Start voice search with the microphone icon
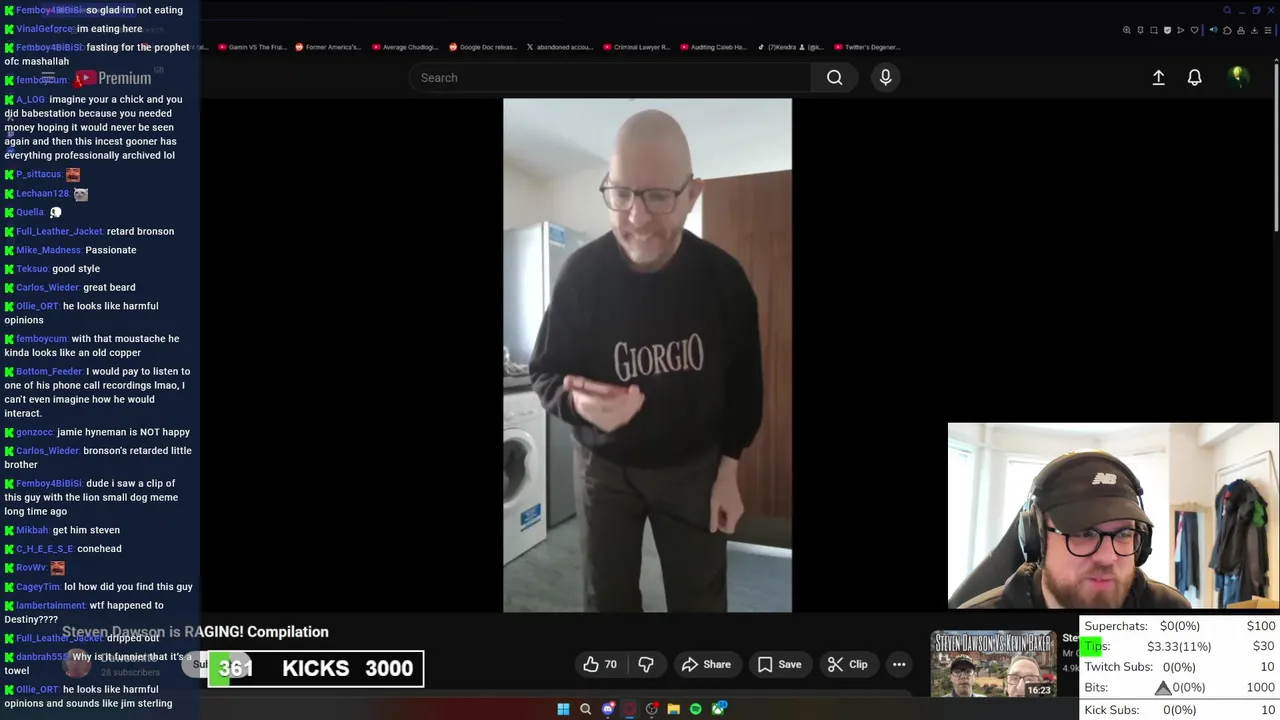1280x720 pixels. click(885, 78)
